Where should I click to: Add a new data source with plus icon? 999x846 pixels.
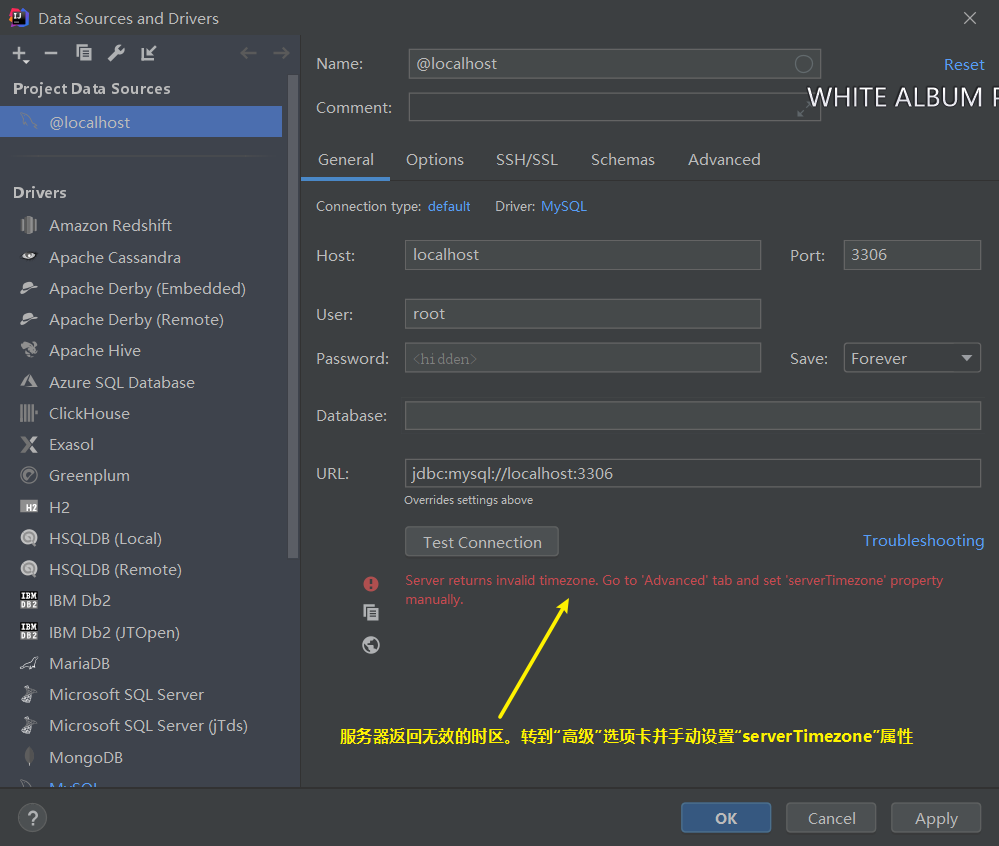[20, 54]
